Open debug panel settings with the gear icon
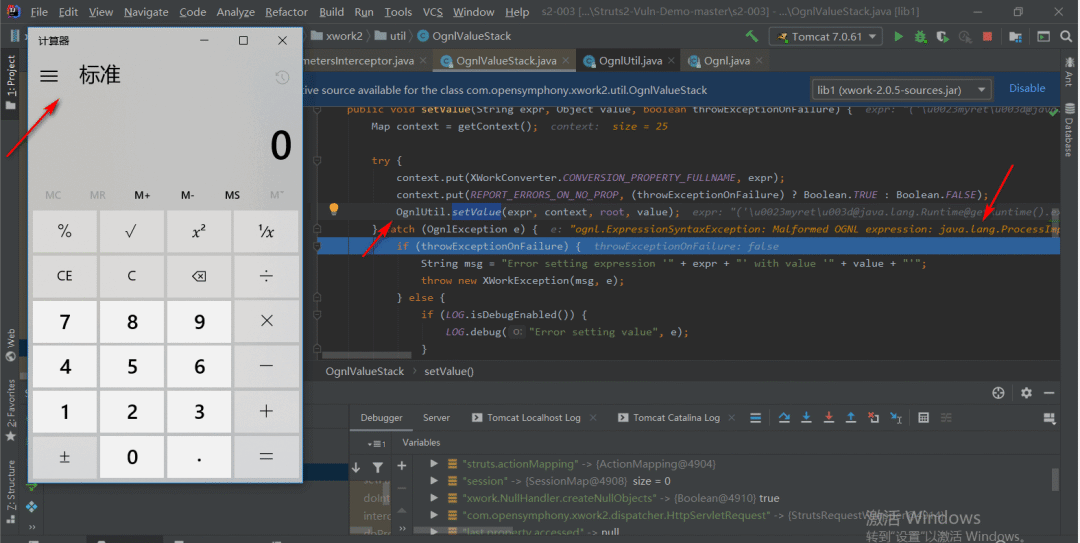The width and height of the screenshot is (1080, 543). 1026,393
